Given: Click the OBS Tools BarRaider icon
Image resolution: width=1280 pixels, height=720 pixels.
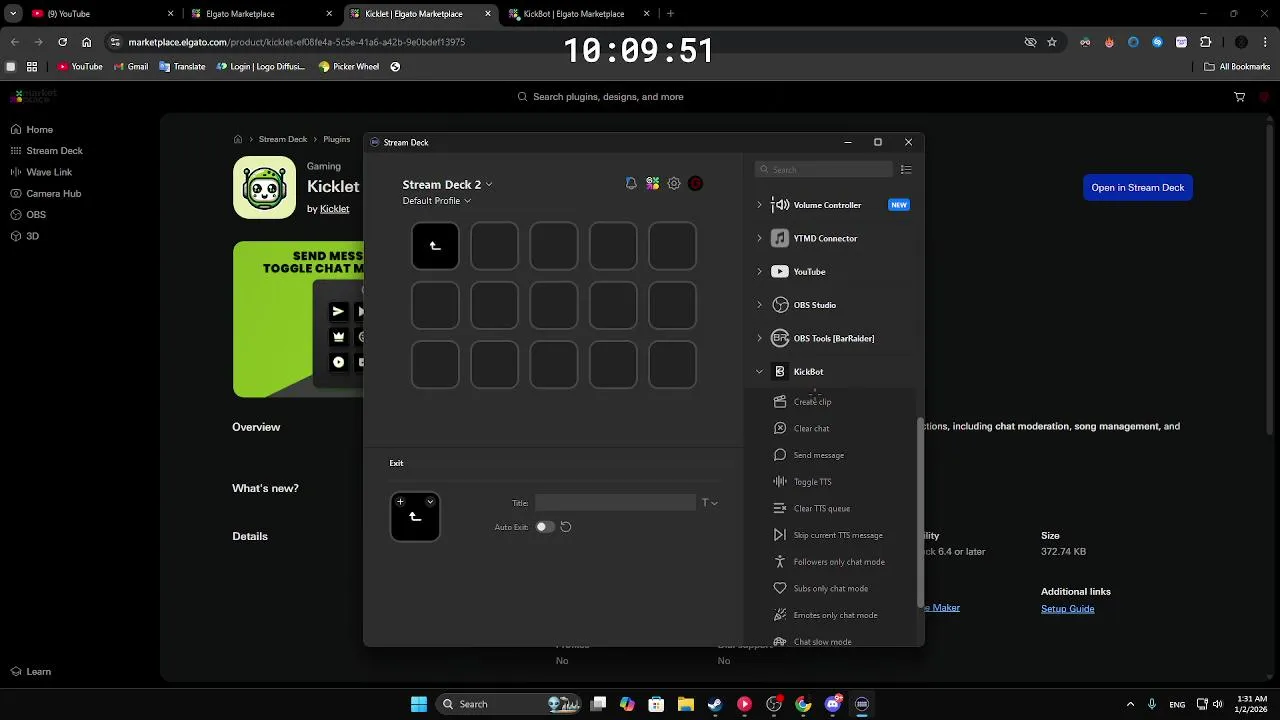Looking at the screenshot, I should (780, 338).
